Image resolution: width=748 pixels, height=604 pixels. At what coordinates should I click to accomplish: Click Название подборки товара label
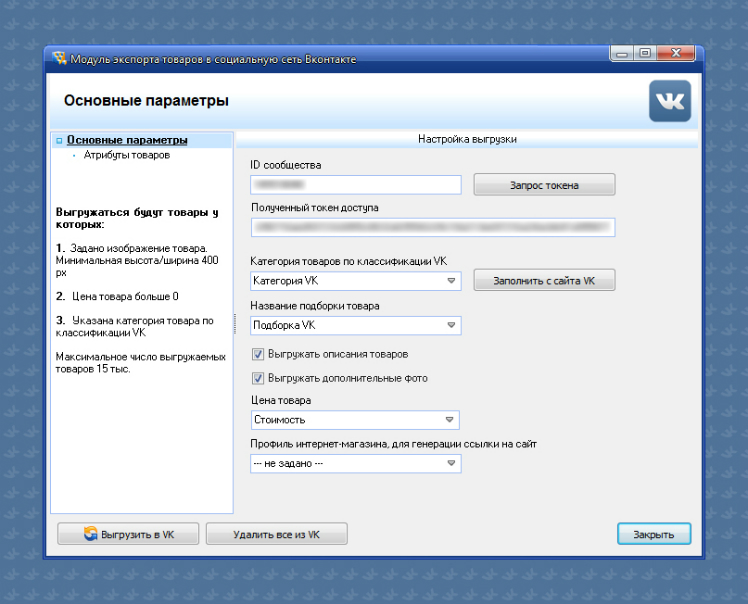[315, 306]
